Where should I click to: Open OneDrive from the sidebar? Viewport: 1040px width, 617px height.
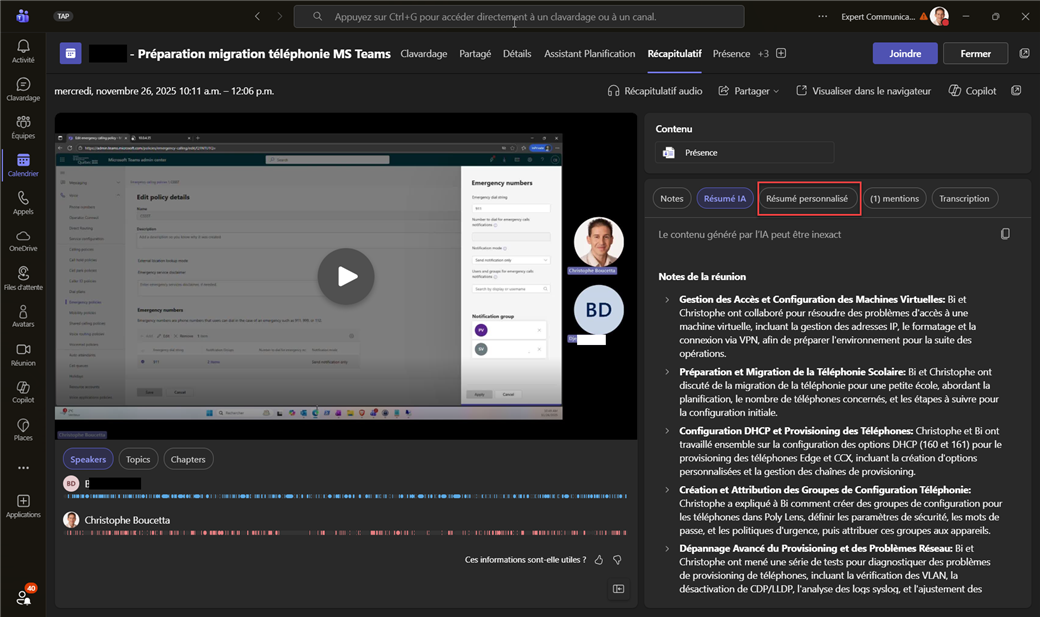click(22, 241)
